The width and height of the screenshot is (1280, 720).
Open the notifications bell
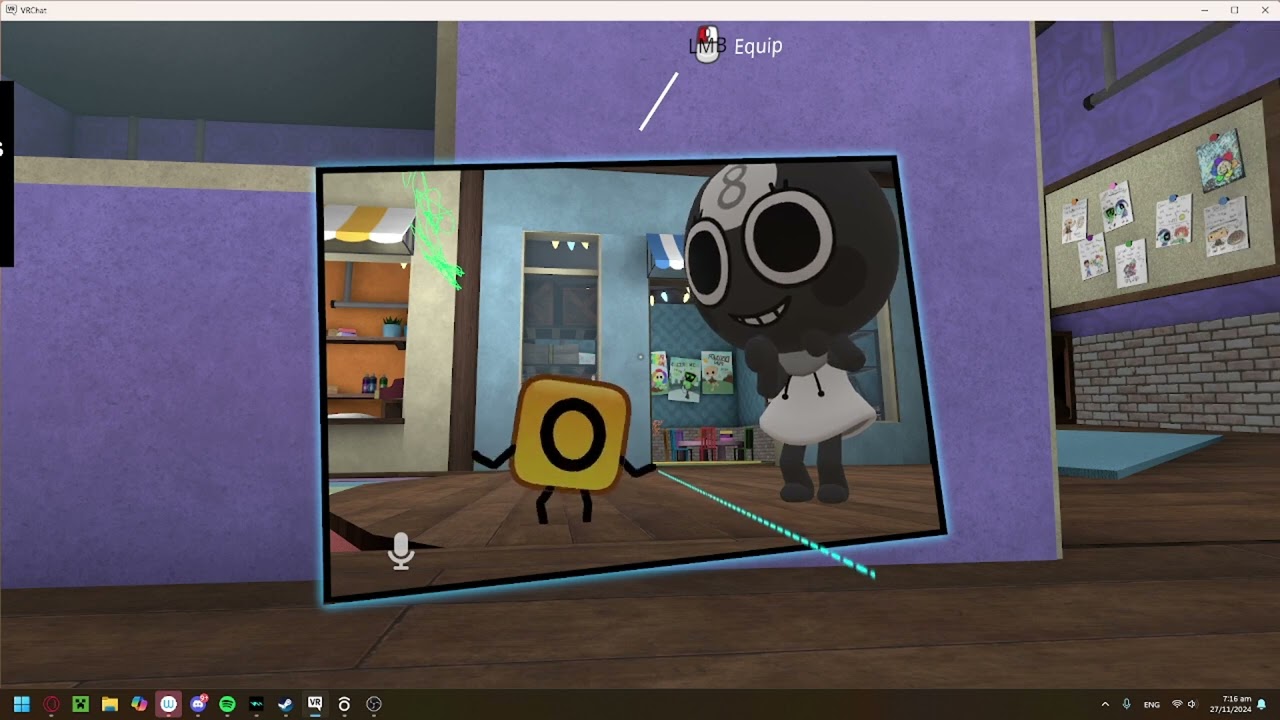pos(1262,704)
